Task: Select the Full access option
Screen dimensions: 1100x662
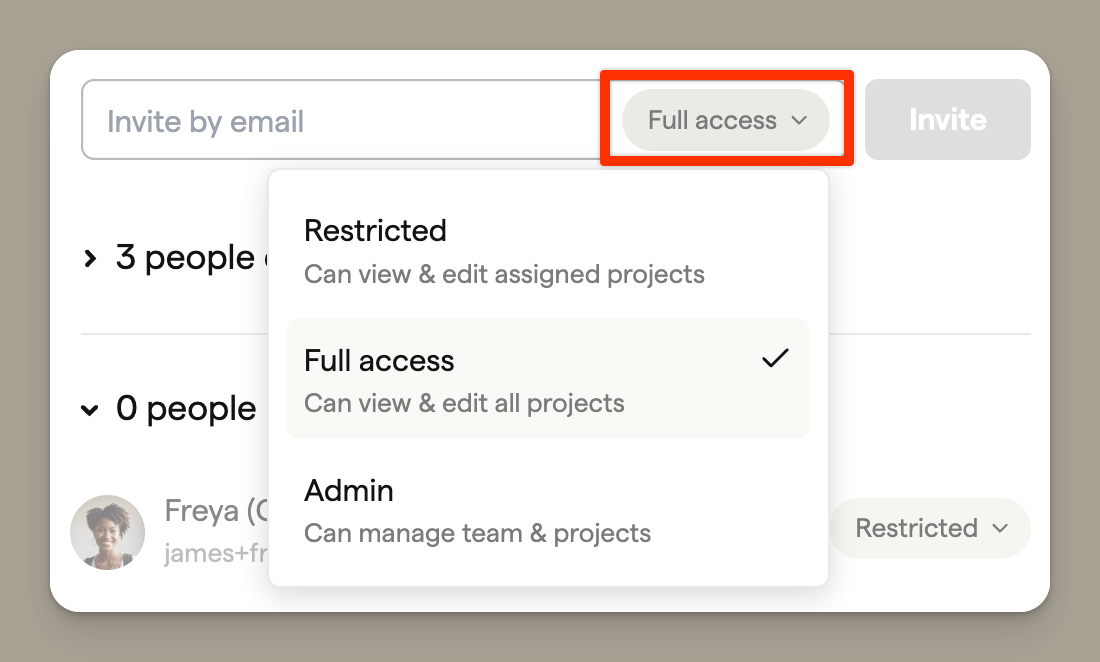Action: coord(548,379)
